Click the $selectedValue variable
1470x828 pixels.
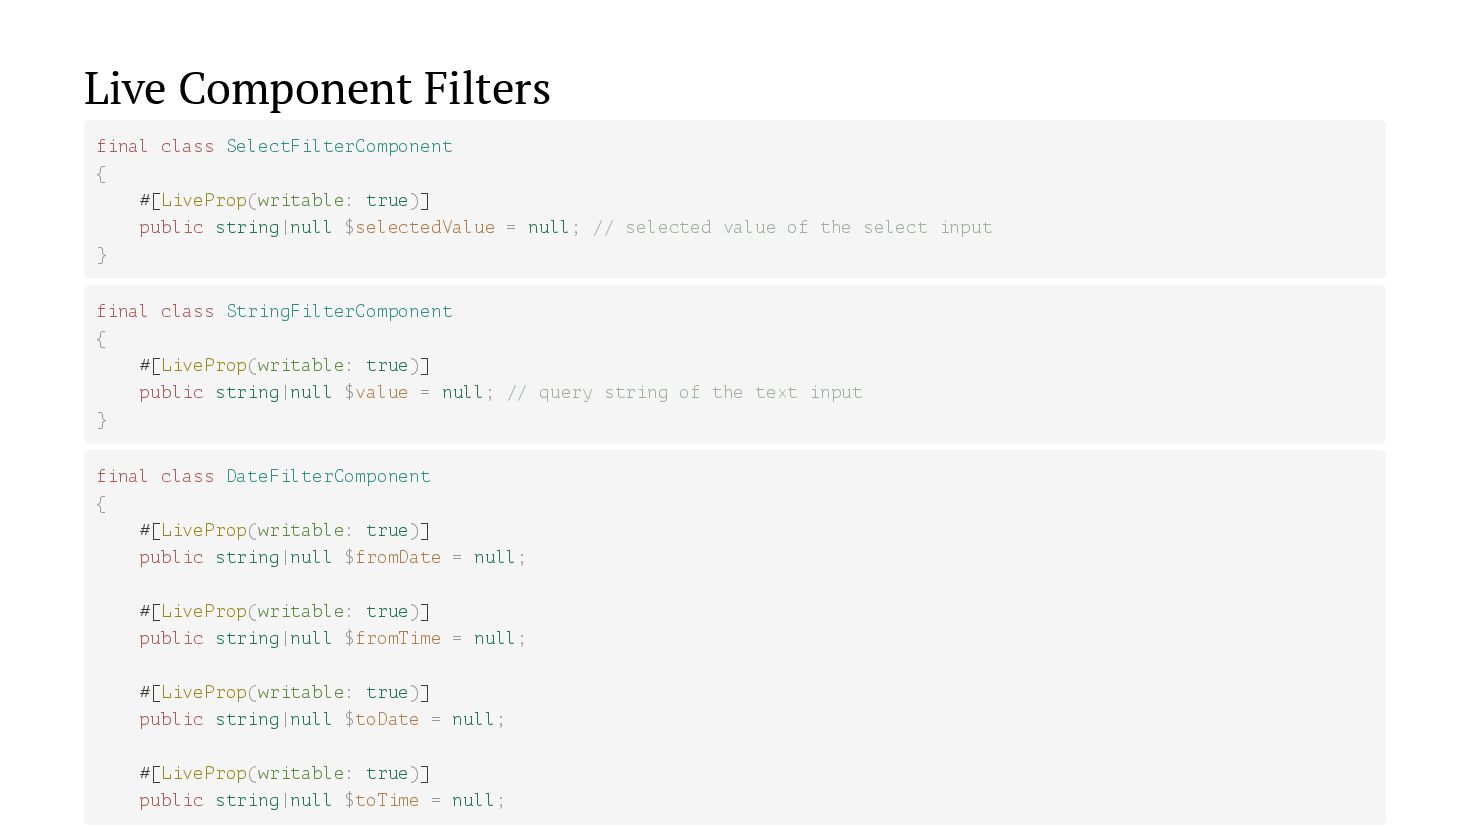419,227
